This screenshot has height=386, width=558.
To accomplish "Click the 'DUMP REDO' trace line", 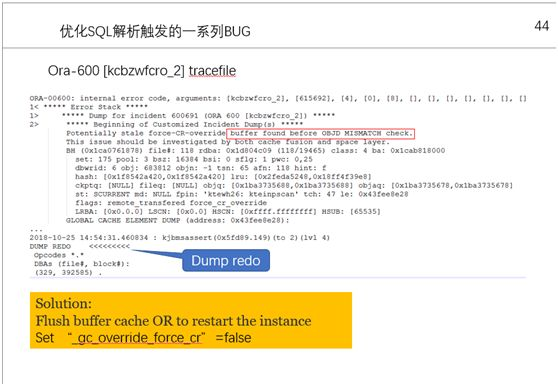I will pyautogui.click(x=80, y=246).
